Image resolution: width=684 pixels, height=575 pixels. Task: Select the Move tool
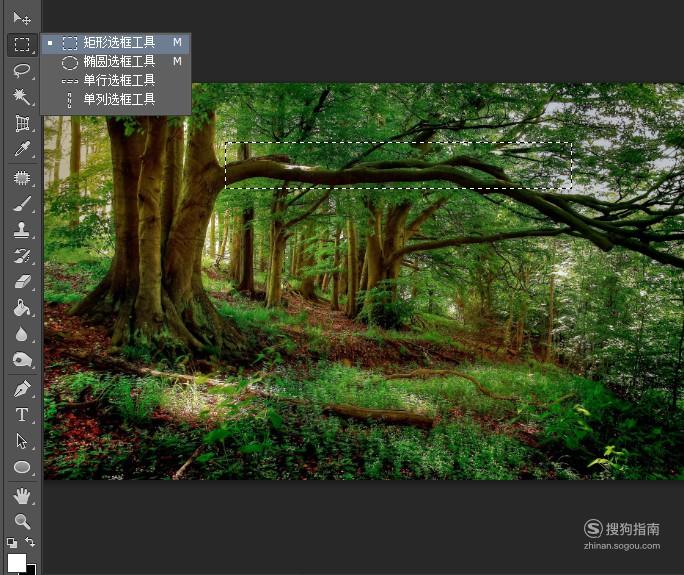tap(21, 18)
